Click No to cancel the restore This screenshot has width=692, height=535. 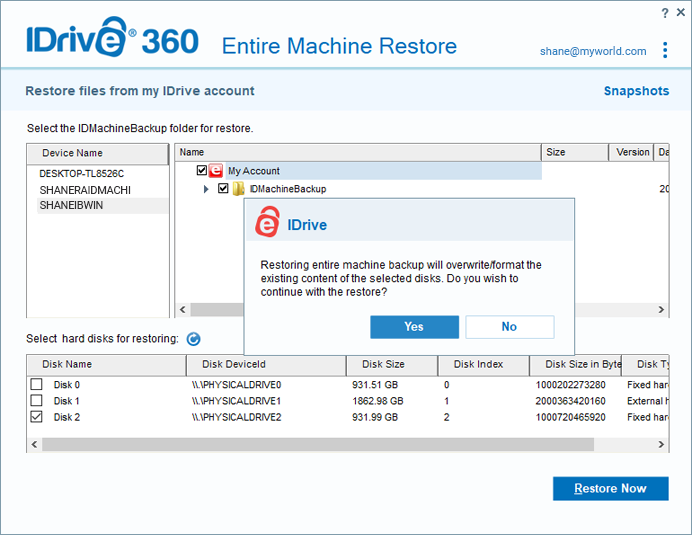[510, 327]
